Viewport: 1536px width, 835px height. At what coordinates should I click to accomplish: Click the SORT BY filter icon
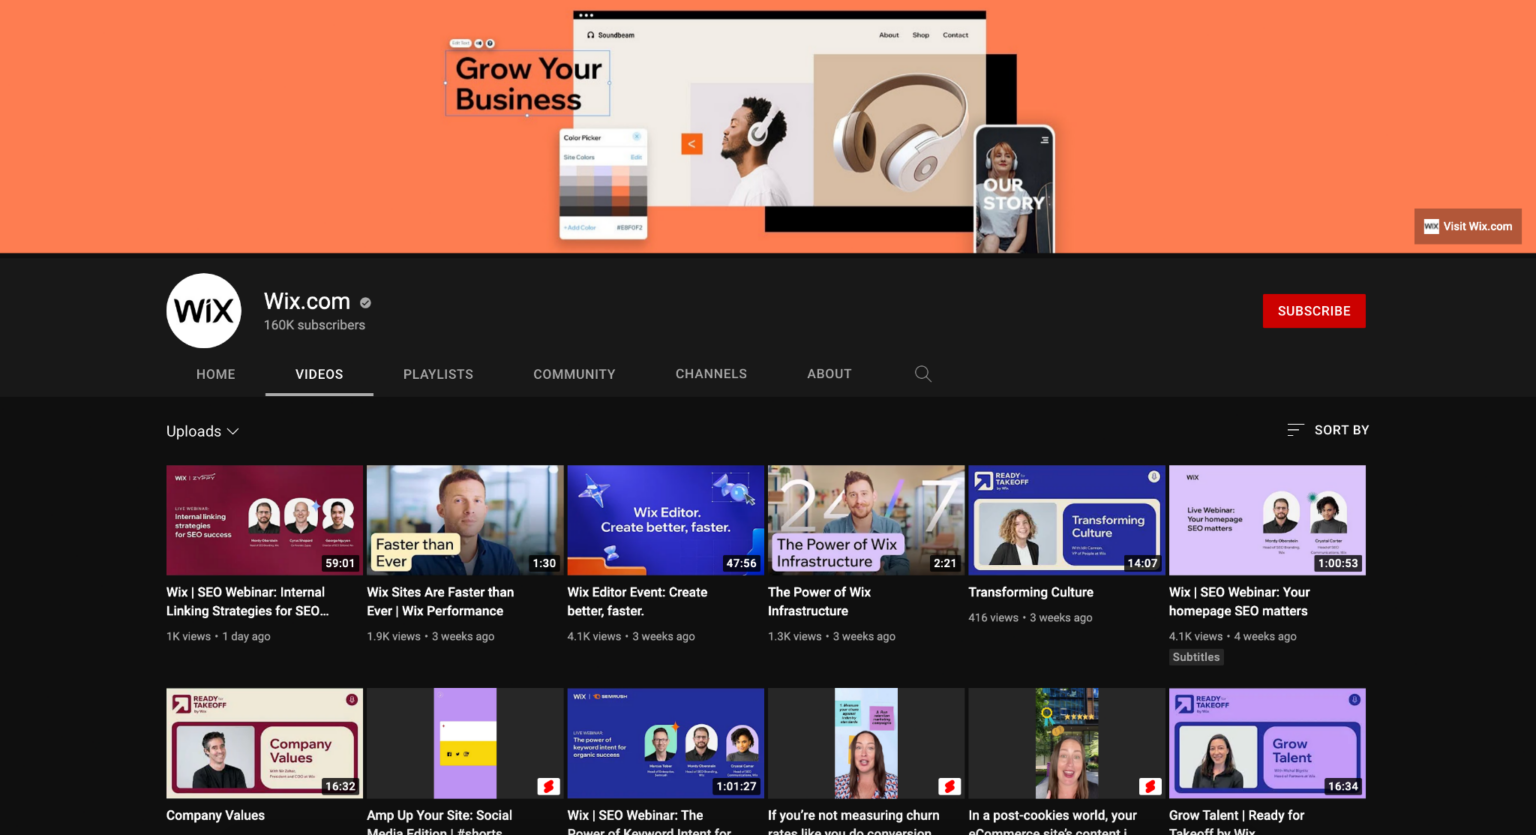click(1295, 430)
